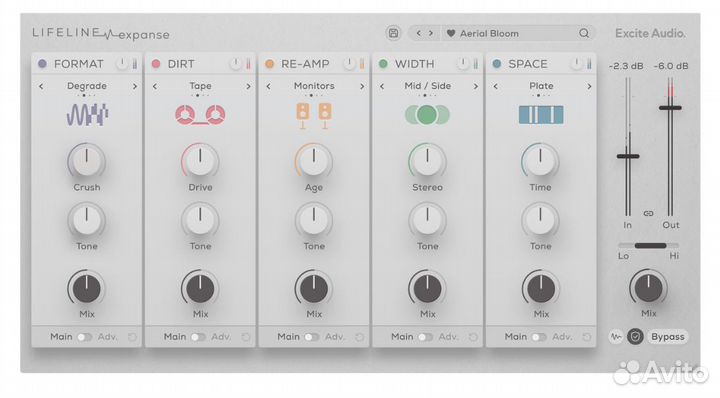Reset the DIRT module with its reset icon
This screenshot has height=398, width=720.
click(246, 337)
